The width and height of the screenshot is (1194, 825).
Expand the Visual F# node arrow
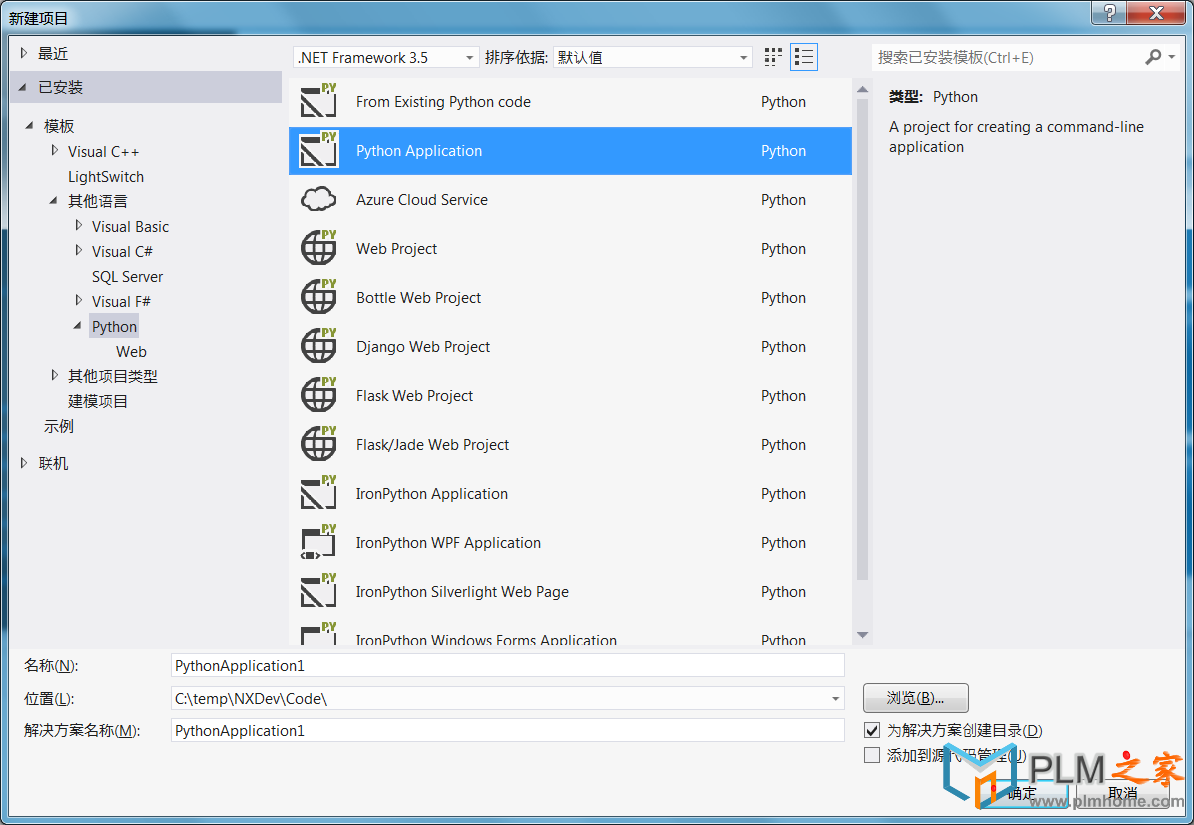(78, 301)
